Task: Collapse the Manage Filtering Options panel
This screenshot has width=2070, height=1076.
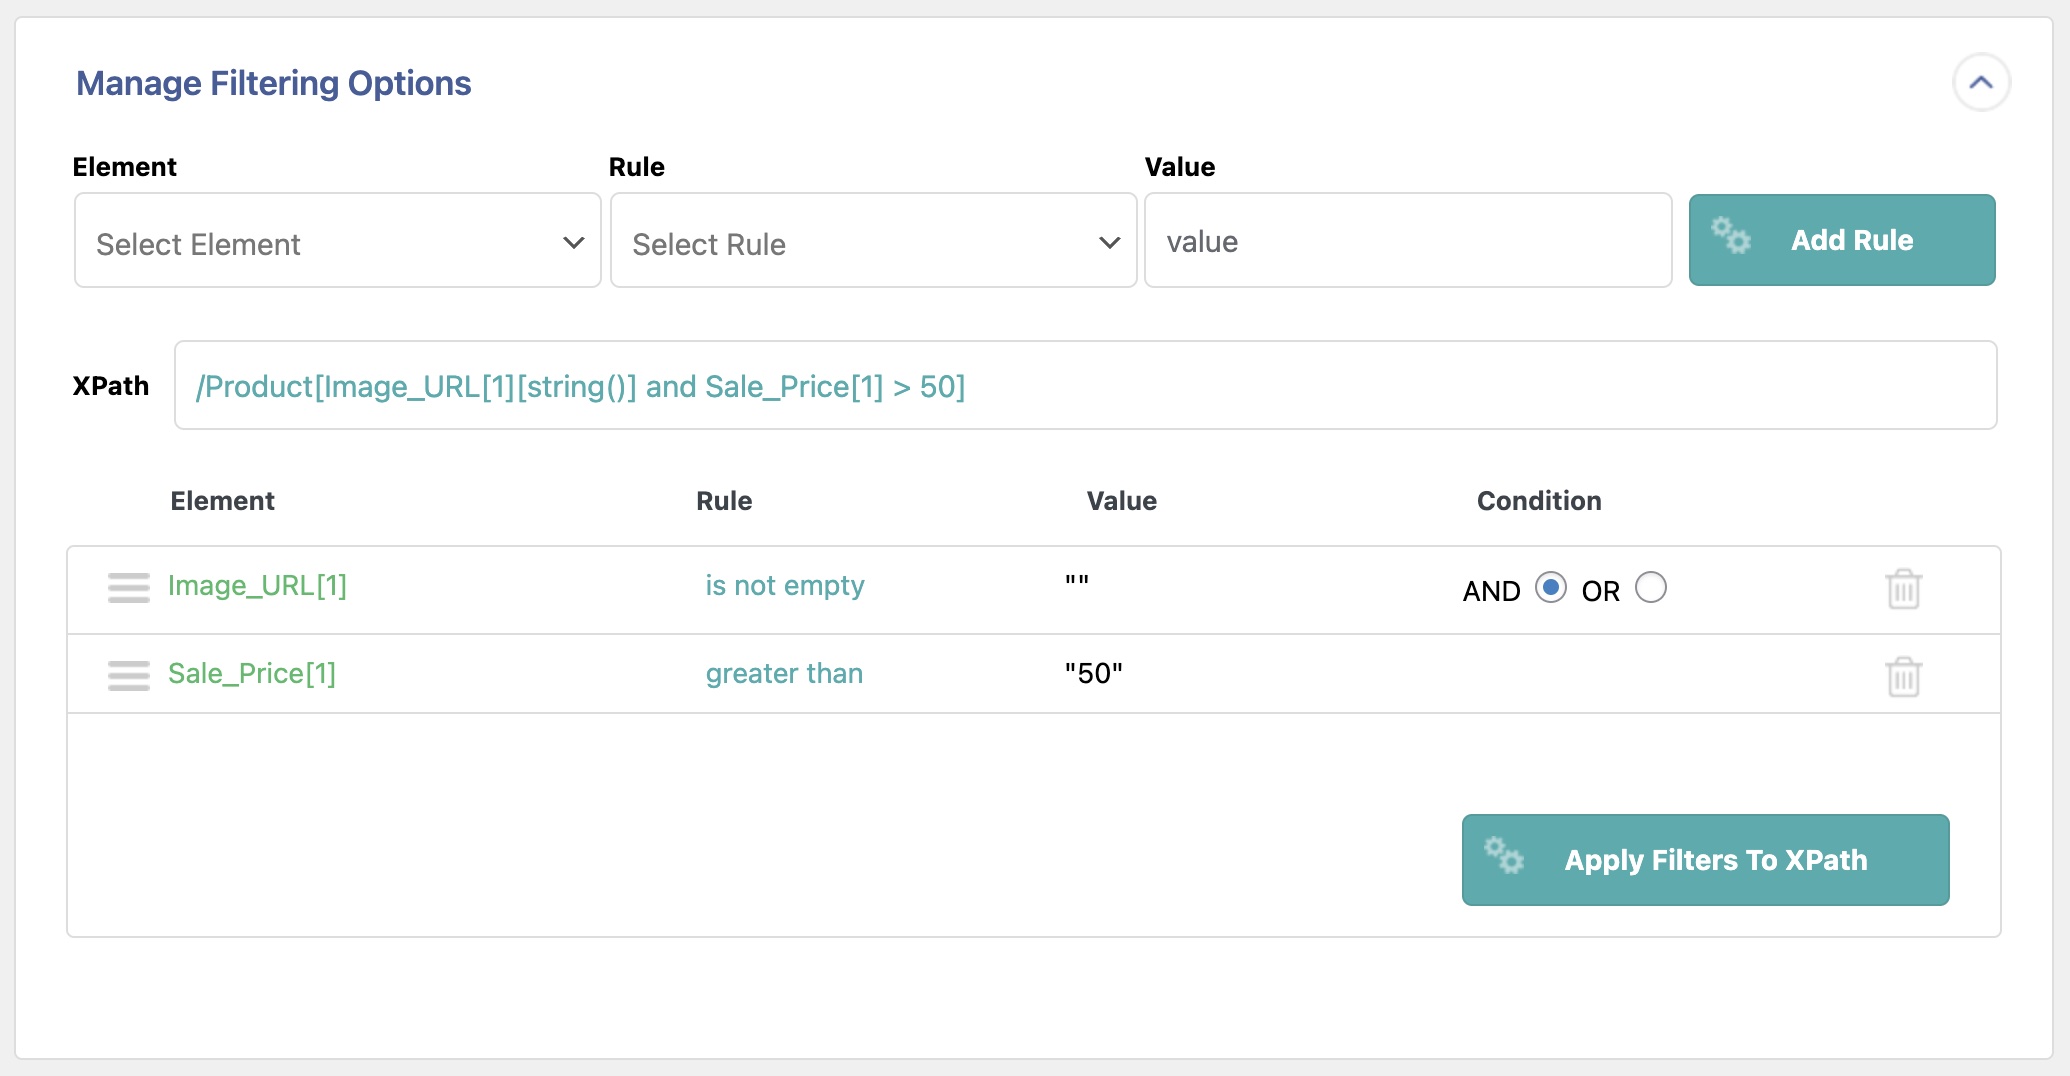Action: (1980, 83)
